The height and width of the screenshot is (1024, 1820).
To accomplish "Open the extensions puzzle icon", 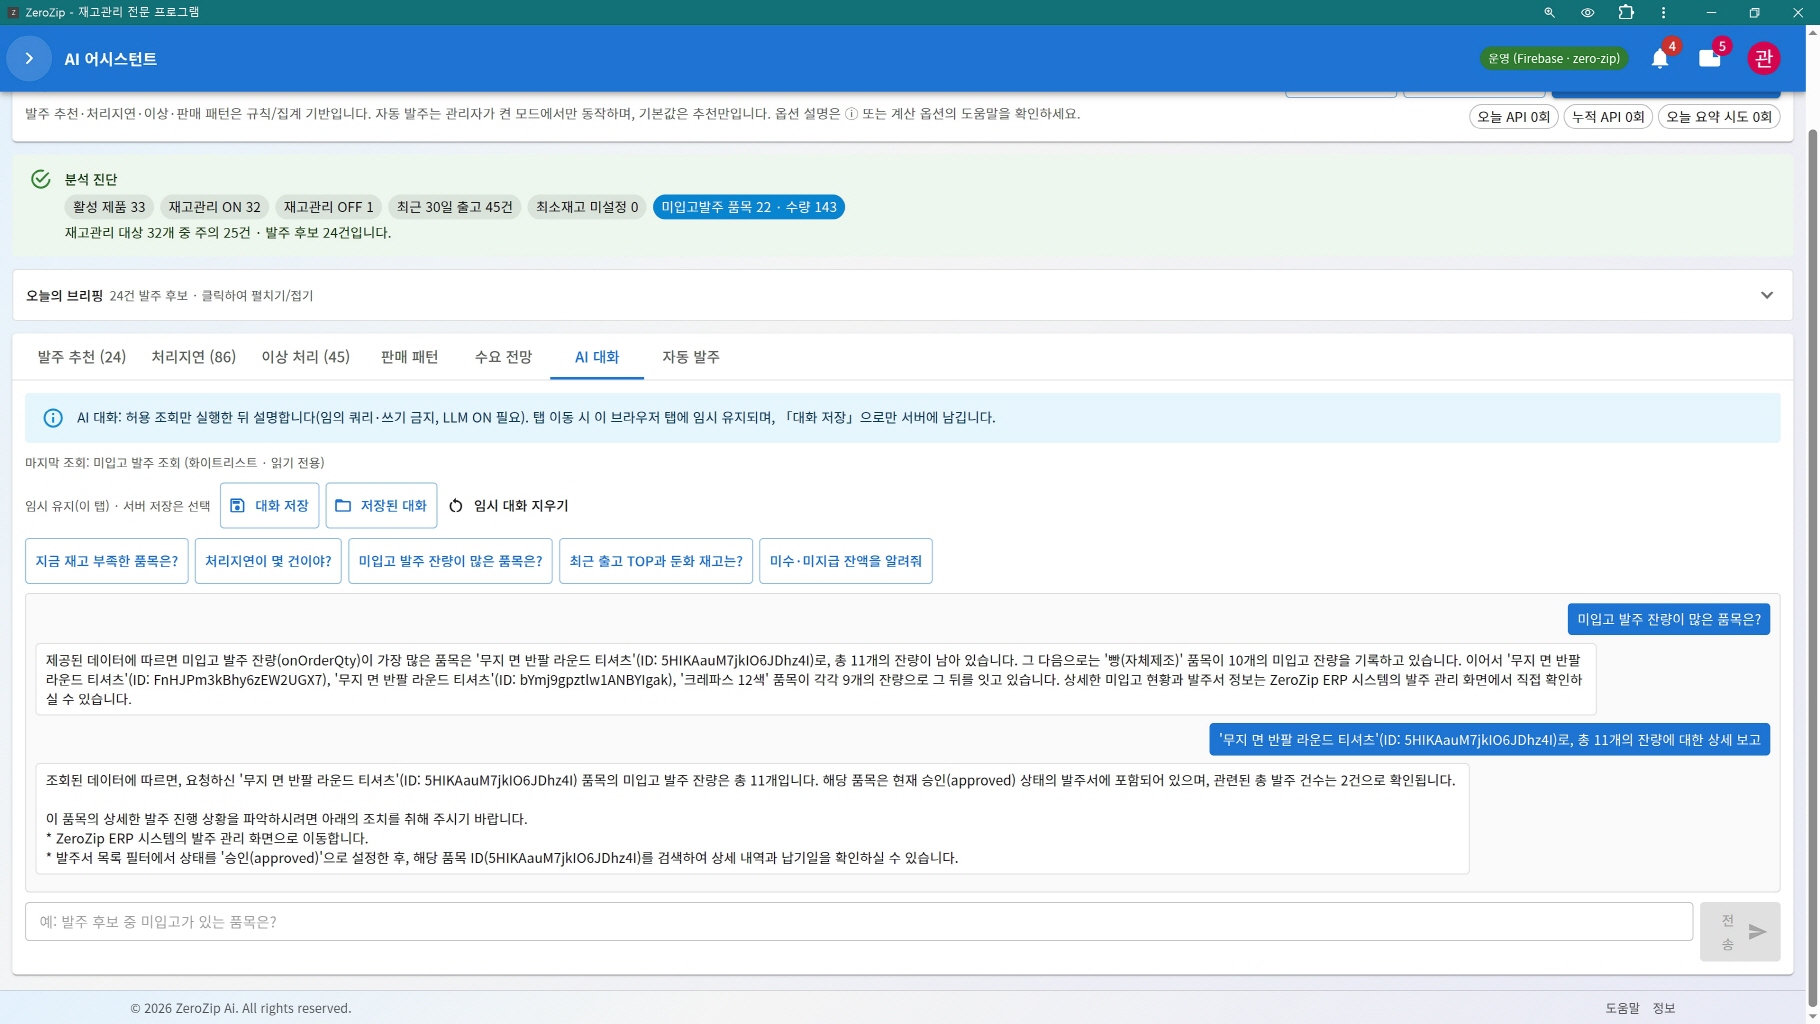I will (x=1626, y=13).
